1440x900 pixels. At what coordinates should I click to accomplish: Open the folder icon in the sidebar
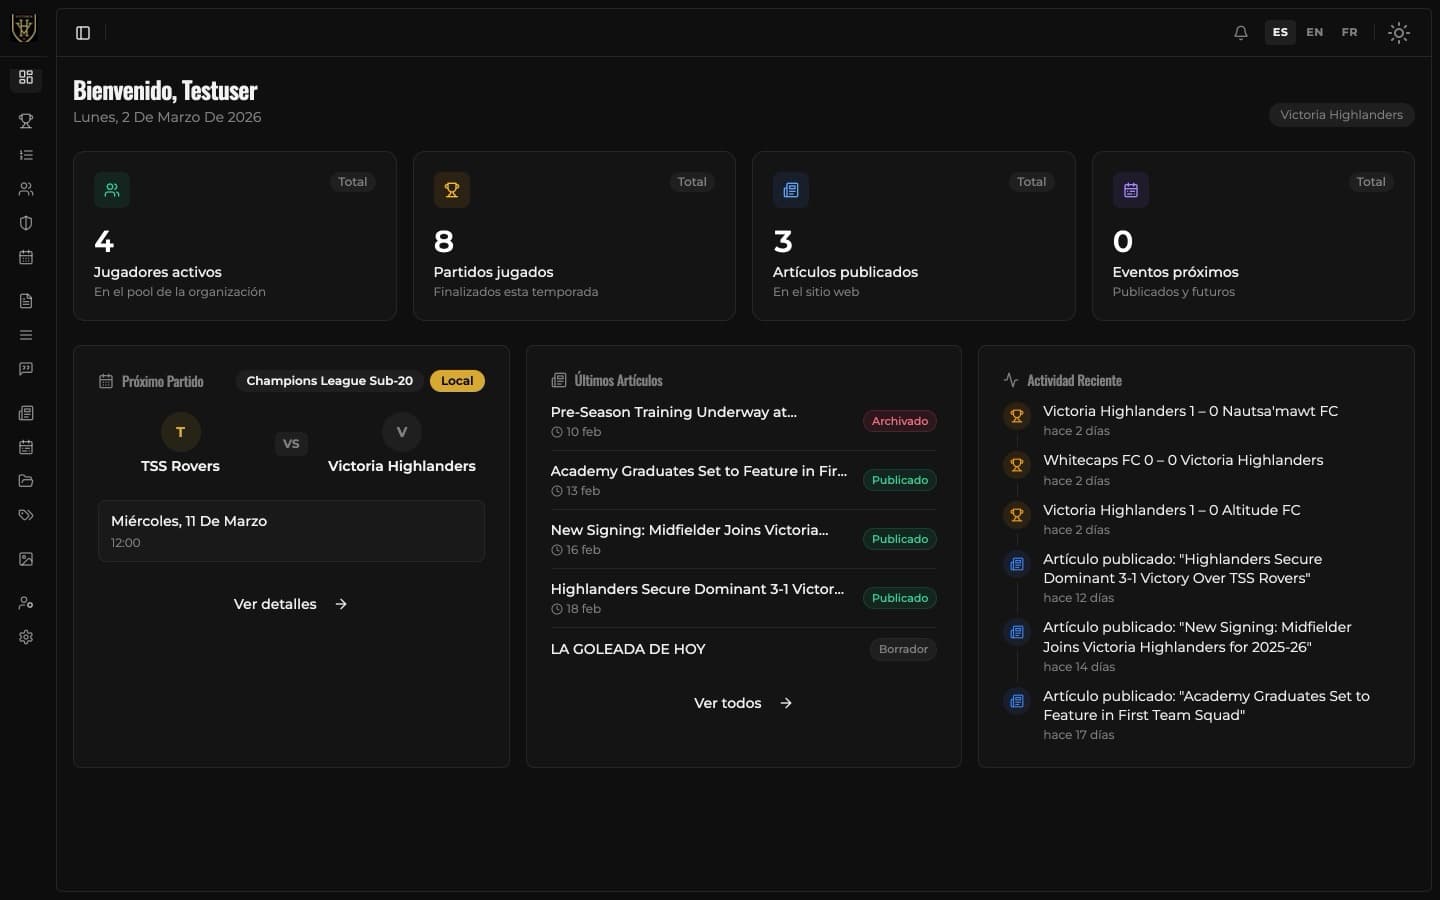point(26,481)
